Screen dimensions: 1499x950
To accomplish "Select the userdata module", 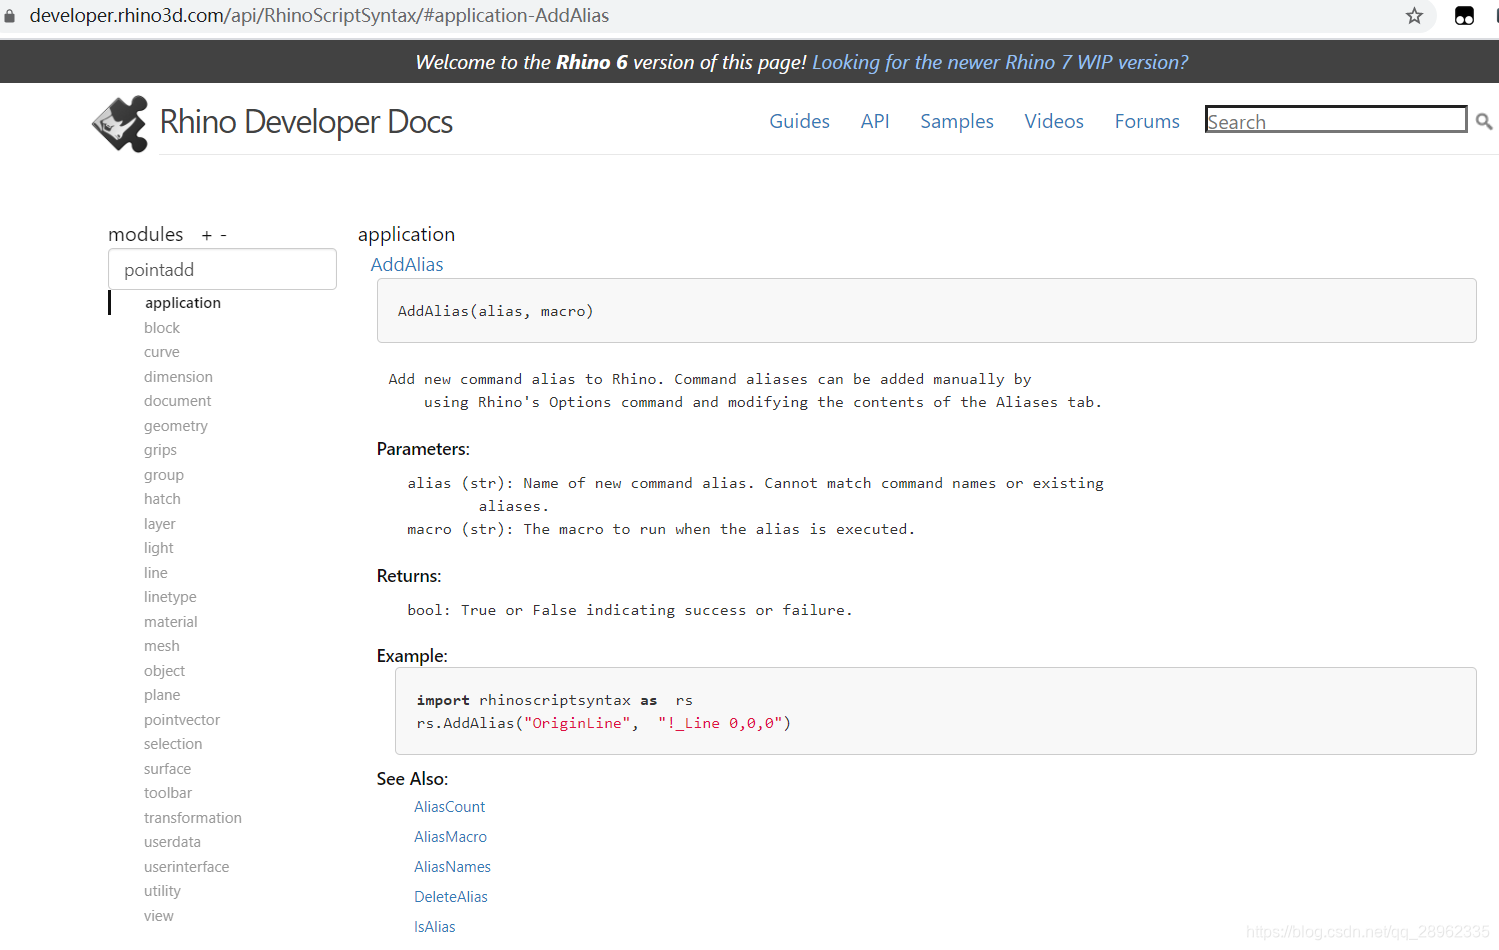I will [172, 842].
